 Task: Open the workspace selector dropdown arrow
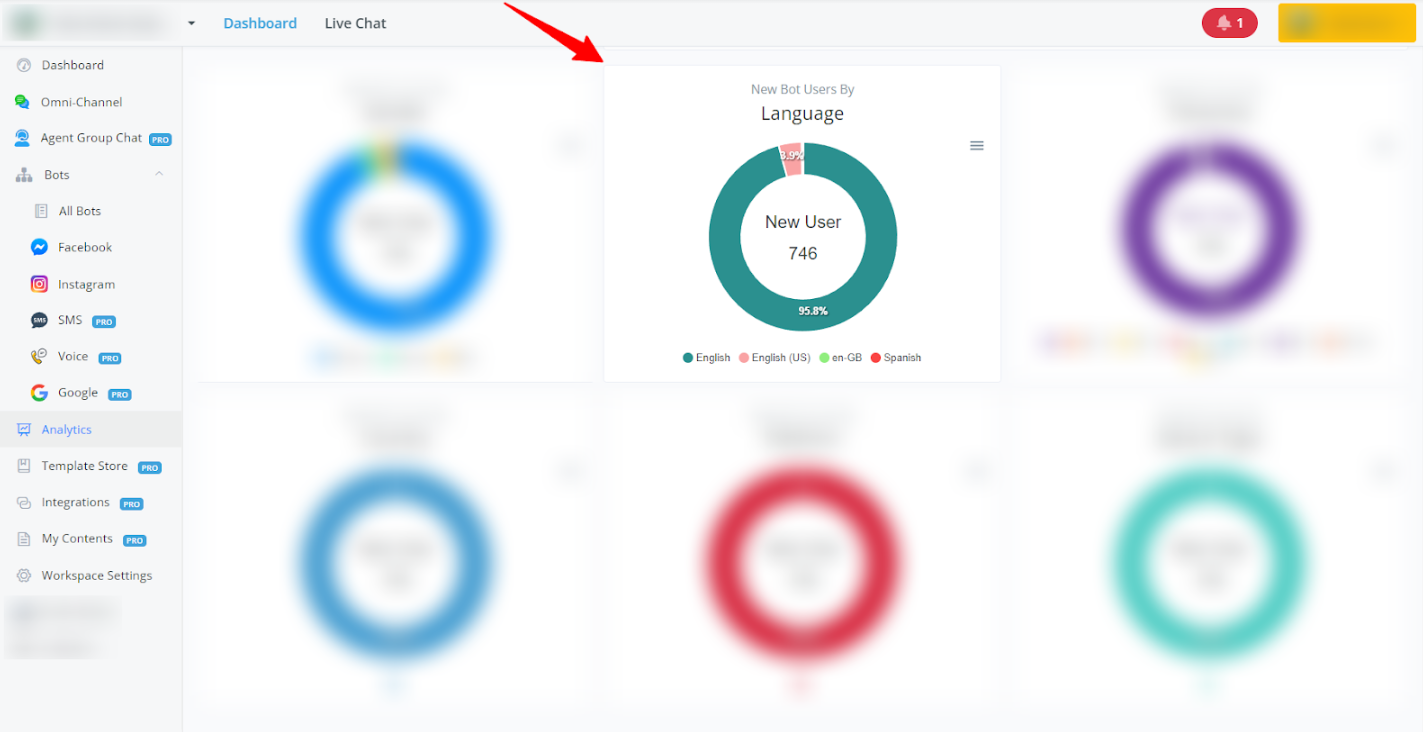(x=191, y=24)
